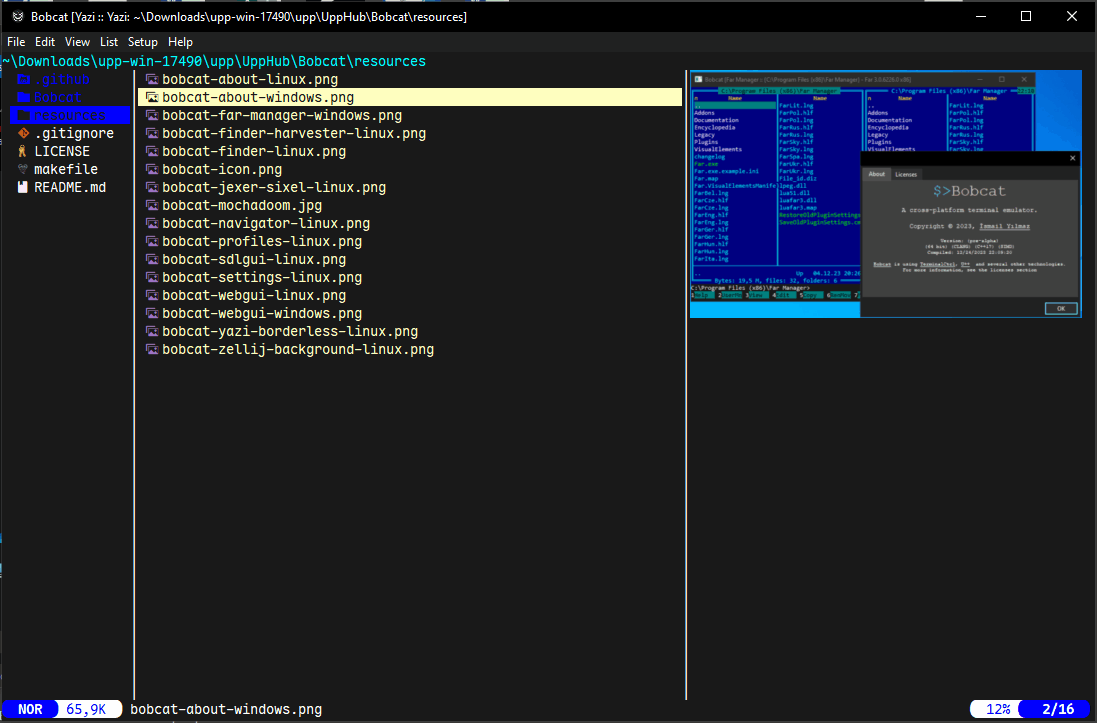The image size is (1097, 723).
Task: Click the .github folder icon
Action: pos(23,79)
